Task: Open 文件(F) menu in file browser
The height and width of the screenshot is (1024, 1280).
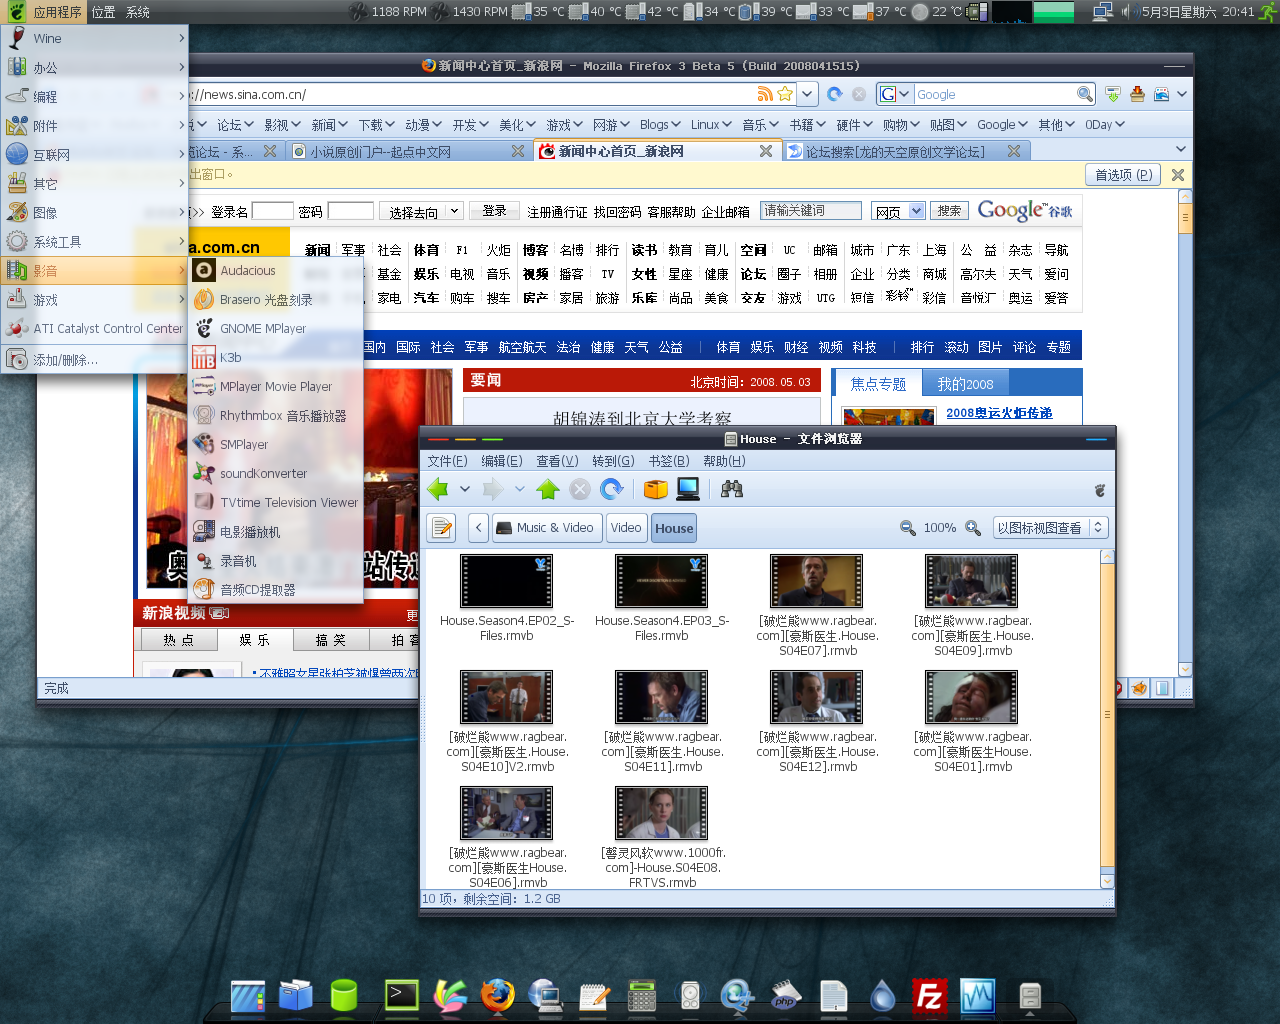Action: (x=447, y=461)
